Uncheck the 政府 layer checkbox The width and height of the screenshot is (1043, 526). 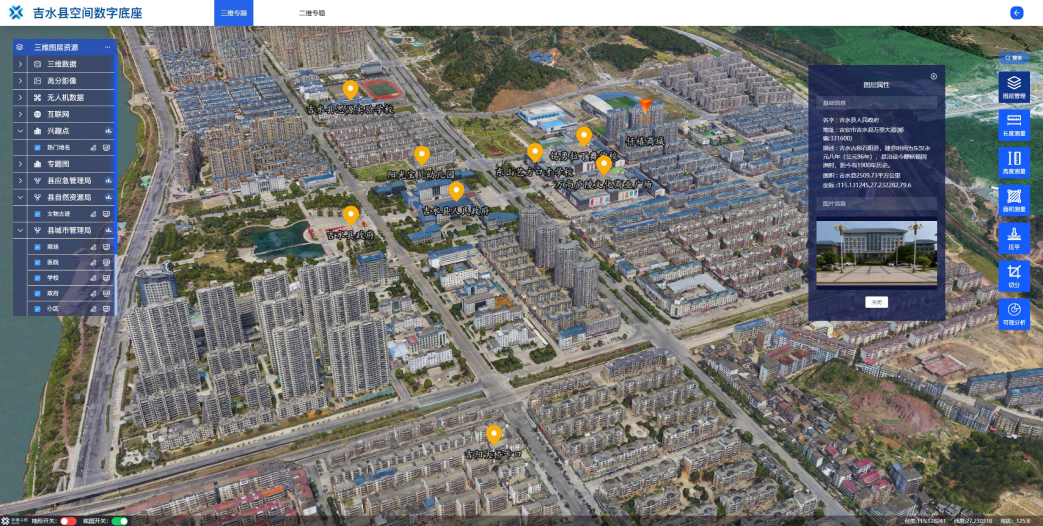(38, 293)
